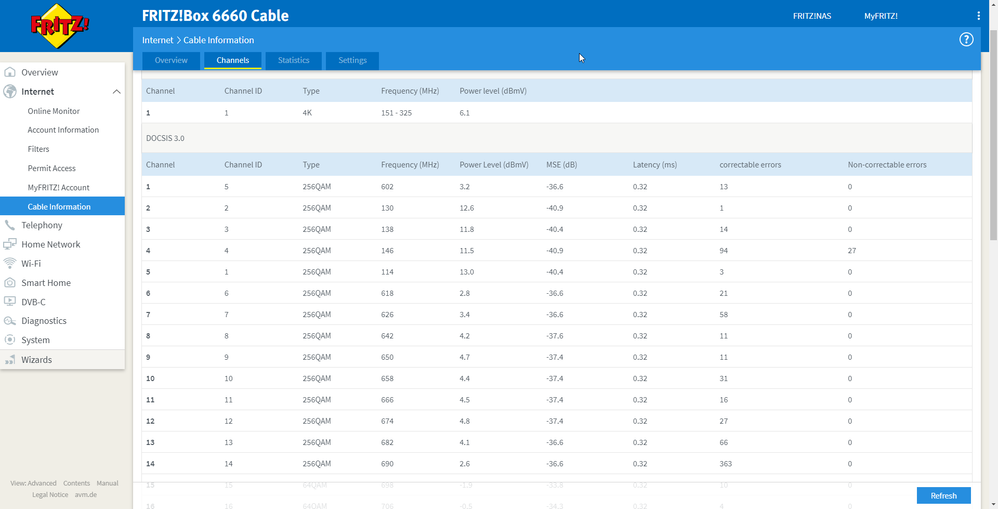Open the Settings tab

352,61
